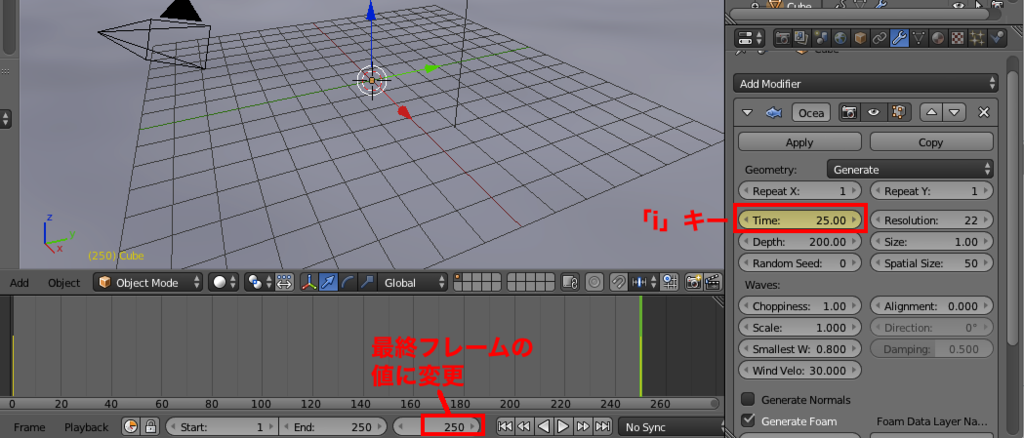This screenshot has height=438, width=1024.
Task: Click the first visible layer button
Action: pyautogui.click(x=460, y=279)
